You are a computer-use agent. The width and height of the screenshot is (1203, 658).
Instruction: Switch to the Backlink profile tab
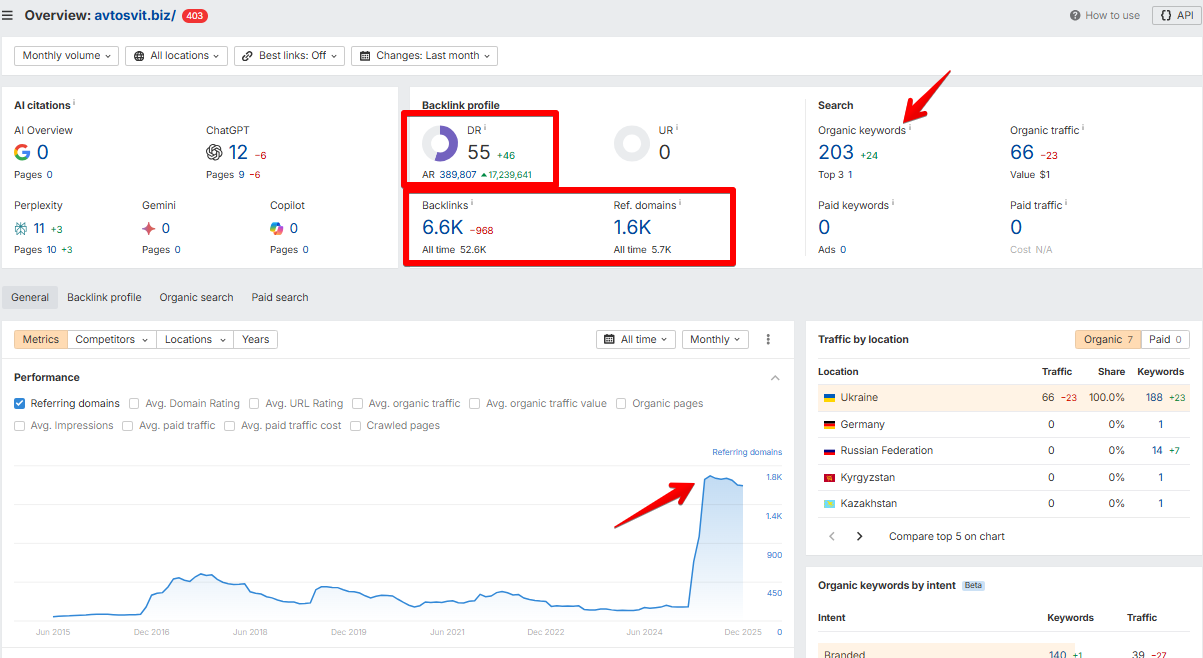coord(104,297)
